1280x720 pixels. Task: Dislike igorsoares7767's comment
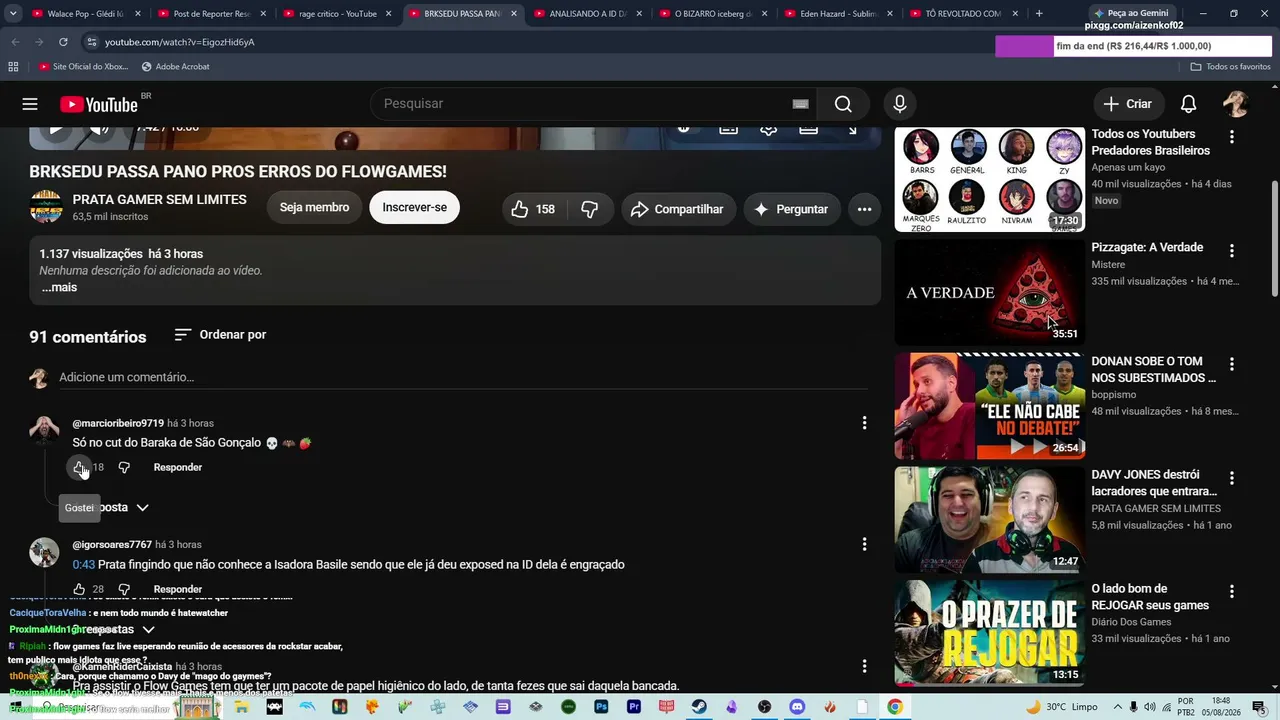click(x=124, y=589)
